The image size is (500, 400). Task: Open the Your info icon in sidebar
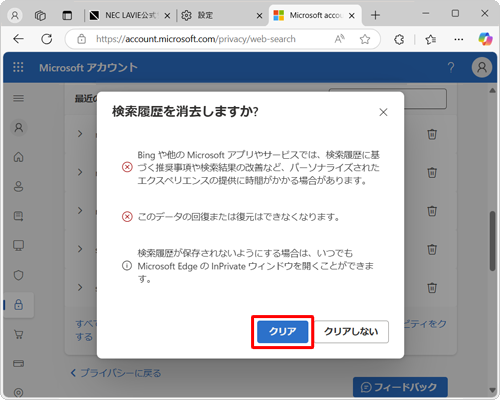pos(19,186)
